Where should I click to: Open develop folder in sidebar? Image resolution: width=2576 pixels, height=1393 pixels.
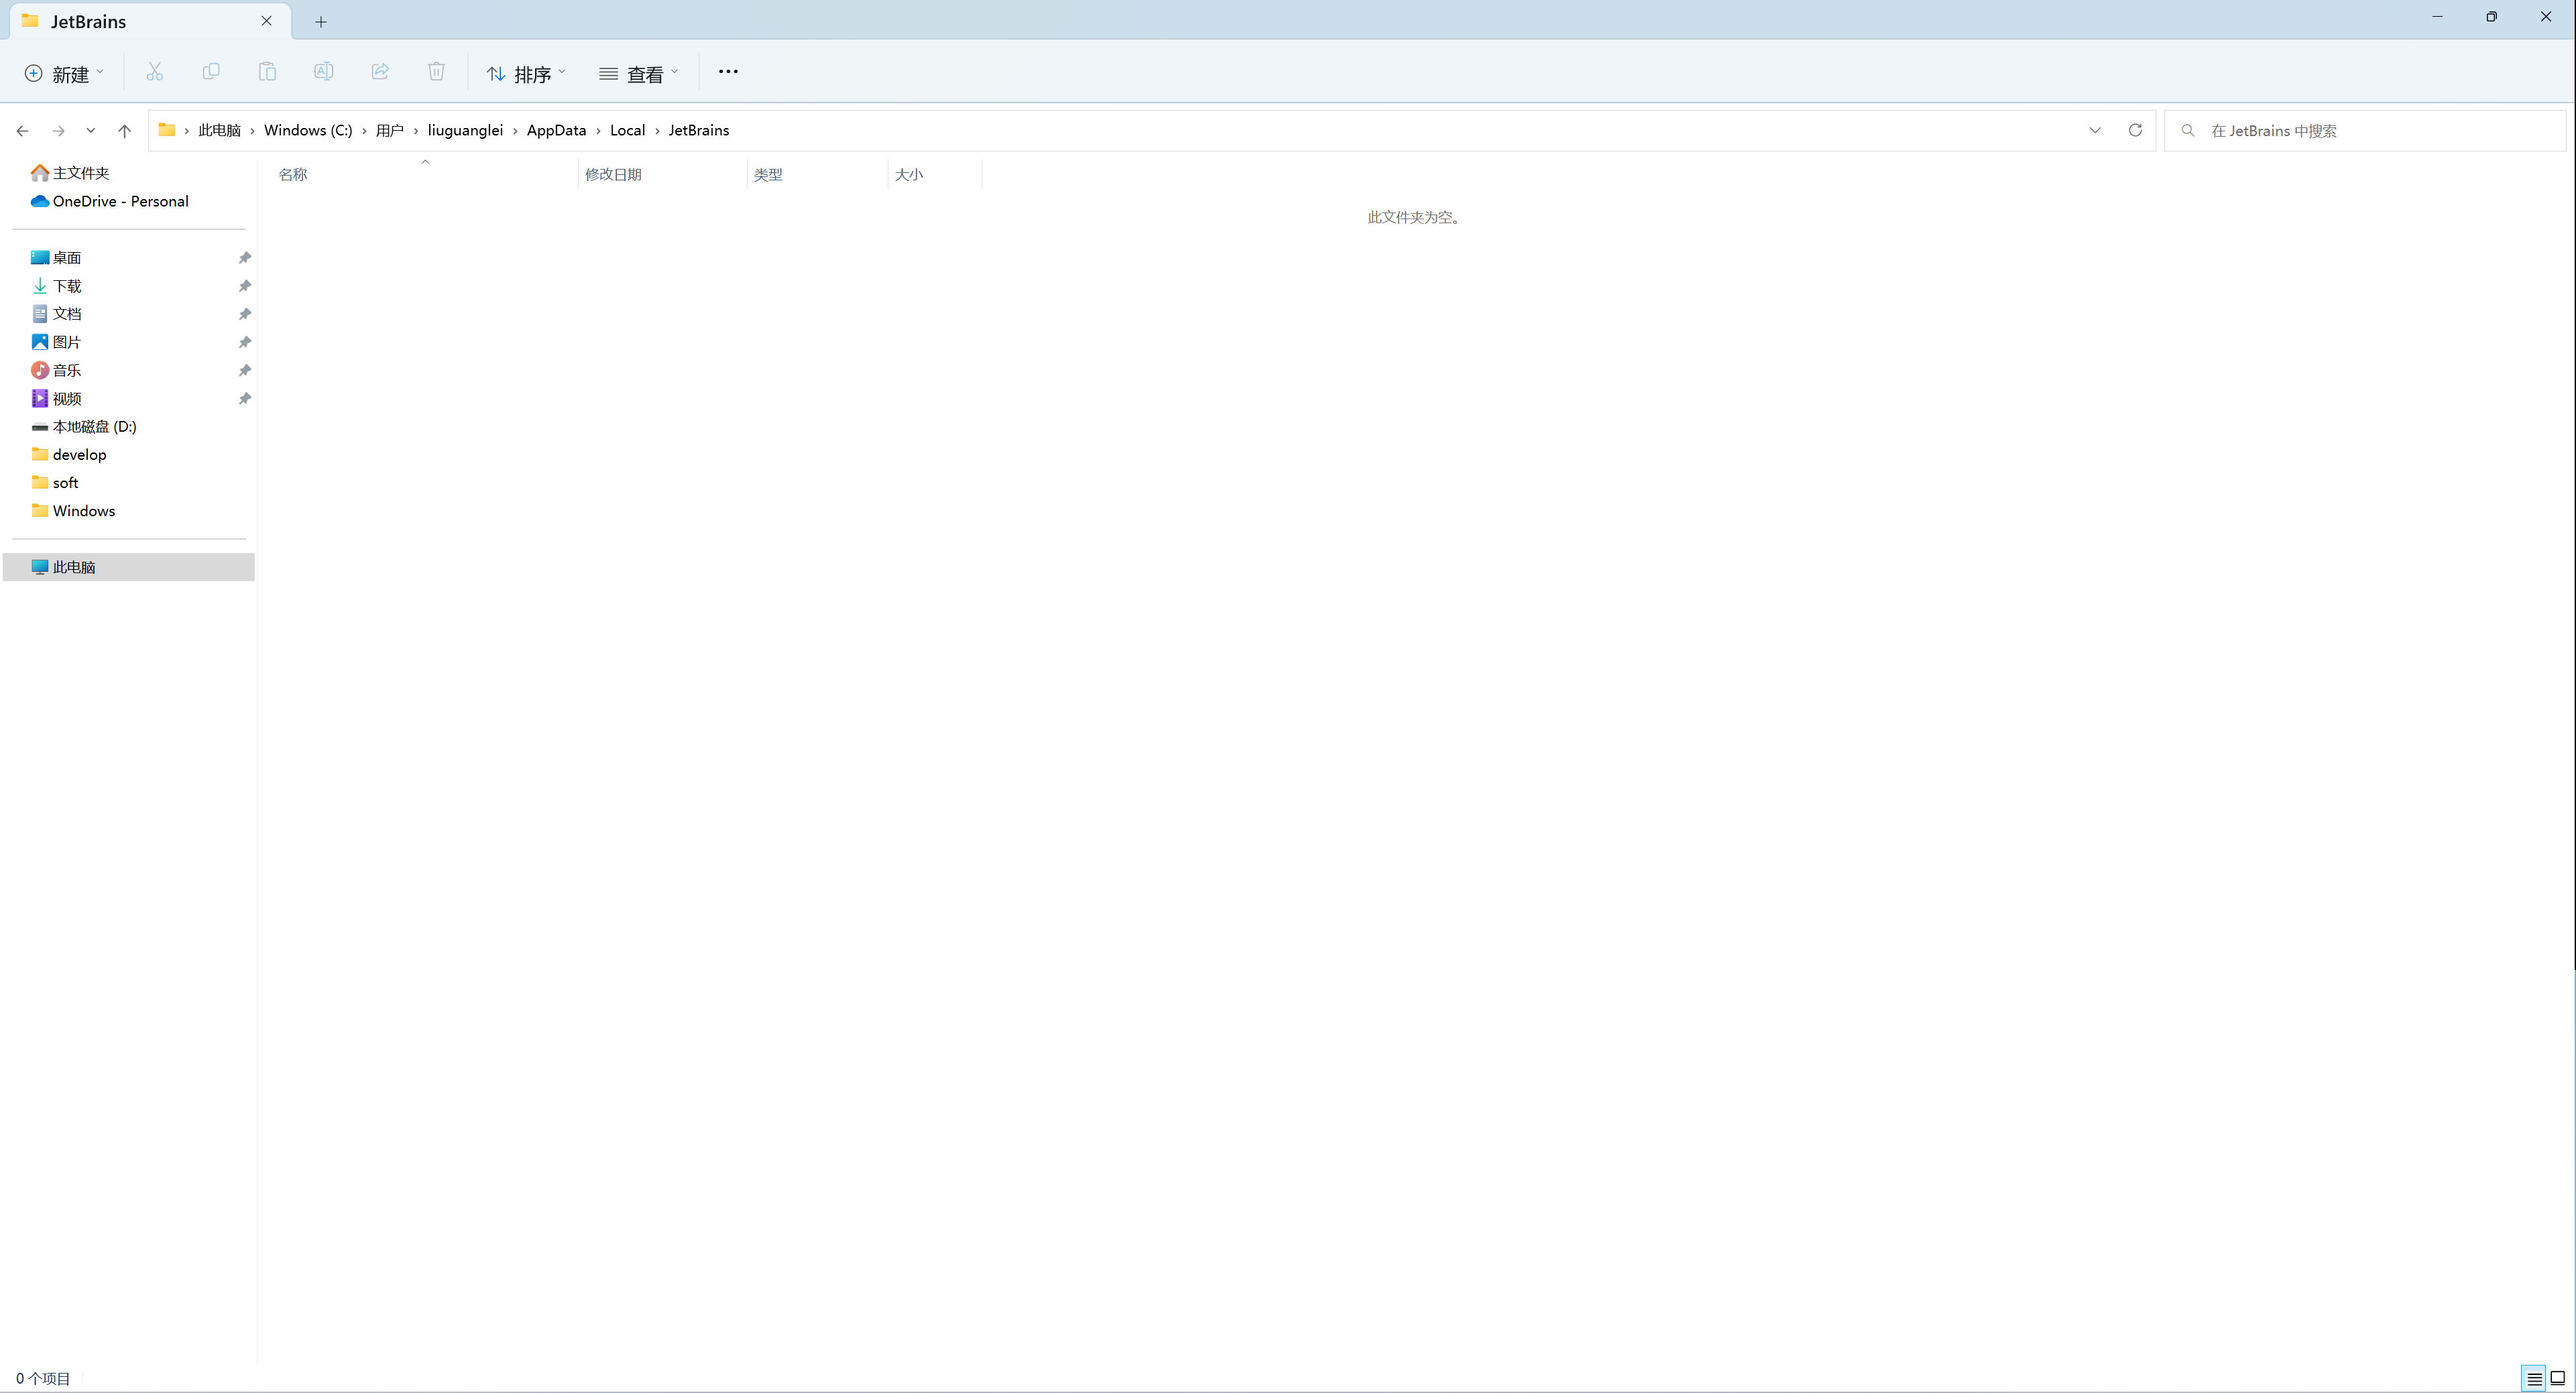tap(69, 454)
